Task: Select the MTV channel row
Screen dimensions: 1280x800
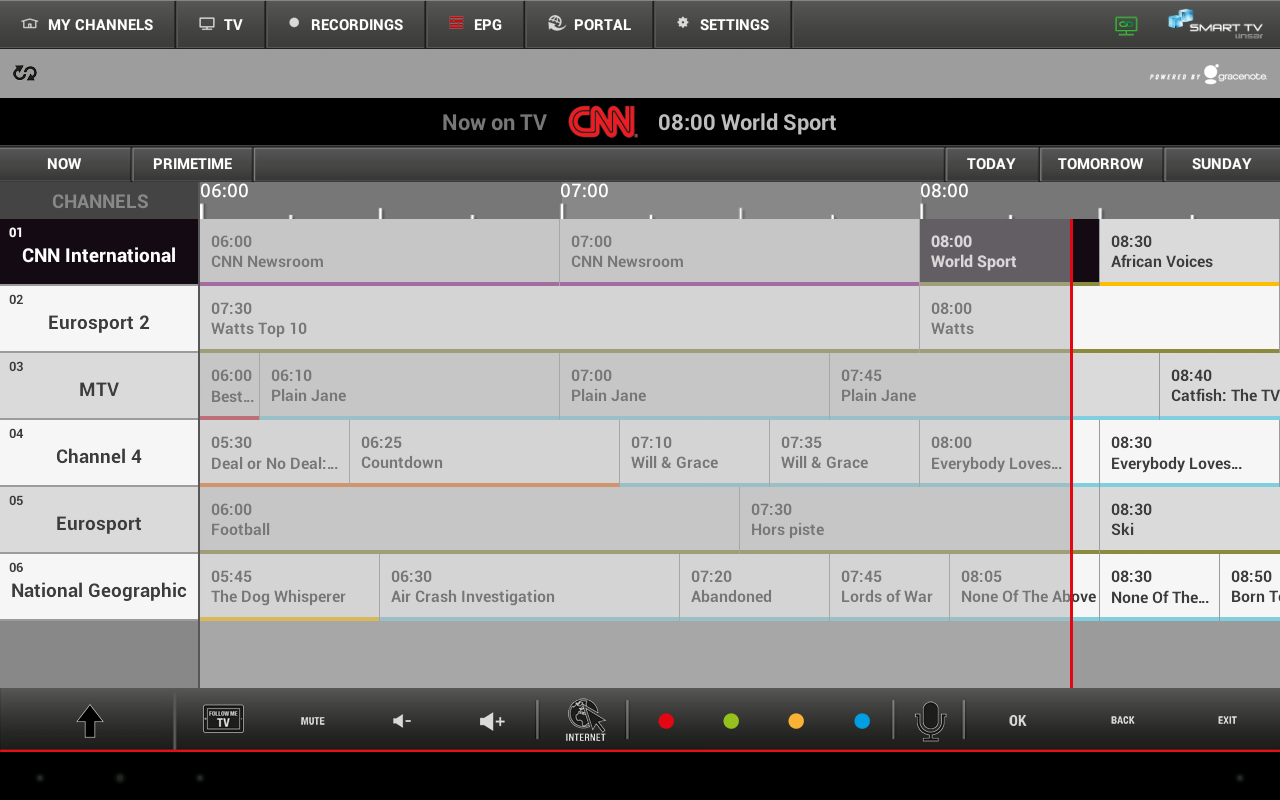Action: click(99, 386)
